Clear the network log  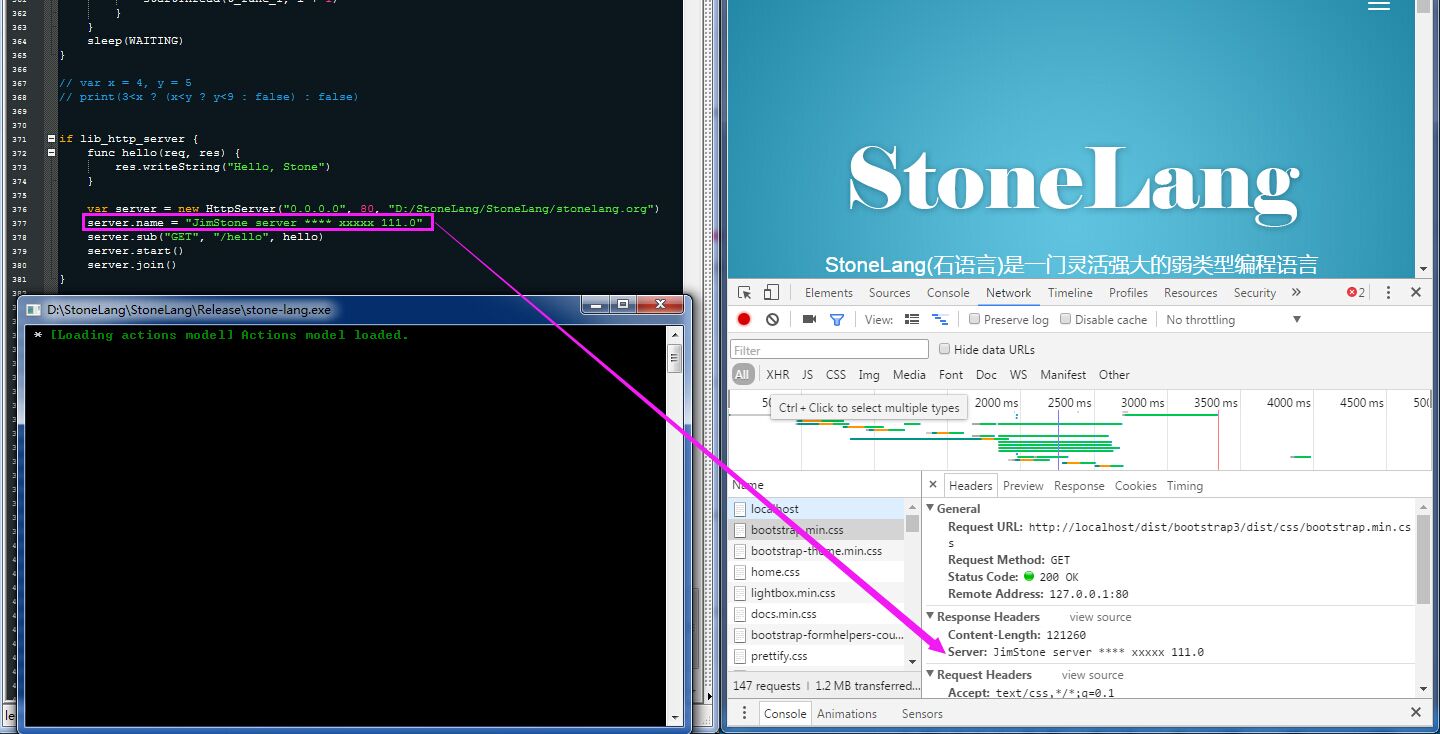pyautogui.click(x=772, y=320)
